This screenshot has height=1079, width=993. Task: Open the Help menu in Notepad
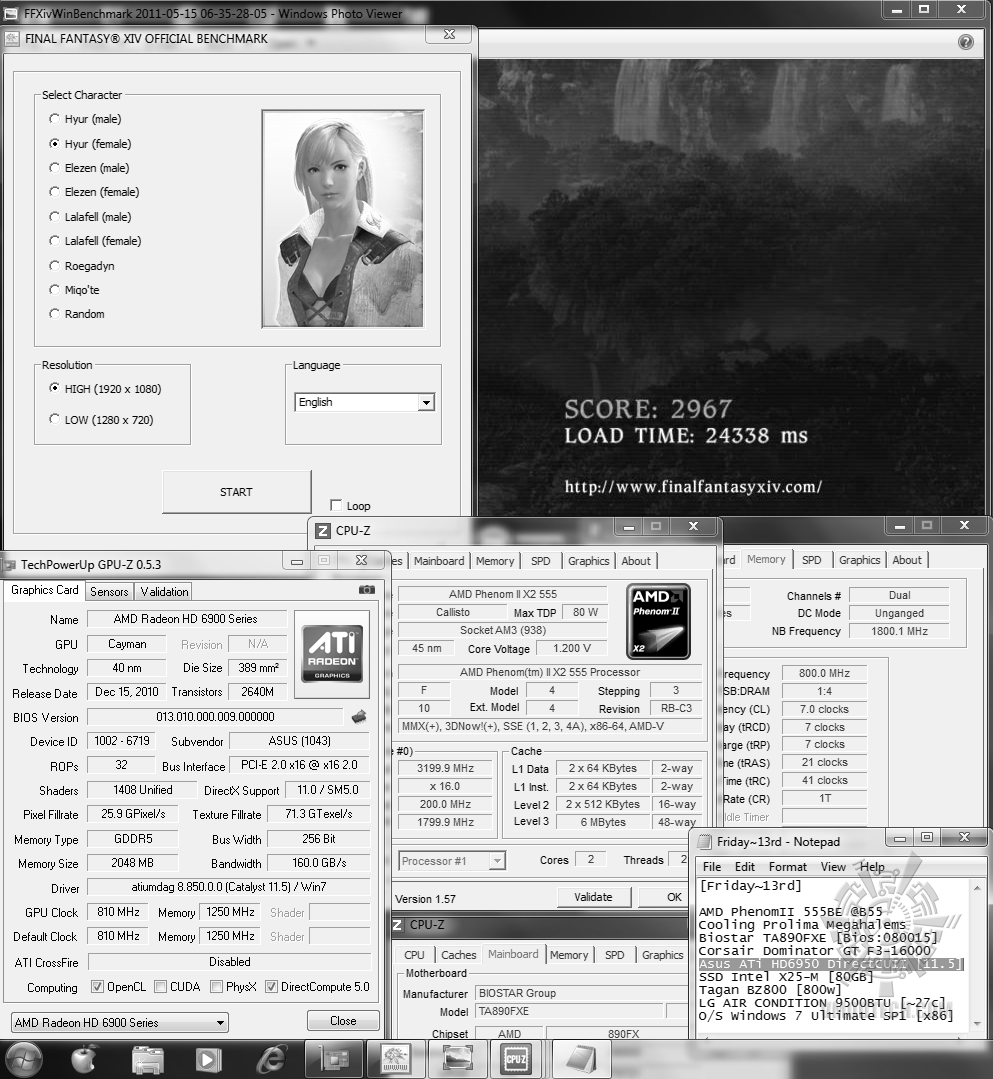pyautogui.click(x=872, y=867)
